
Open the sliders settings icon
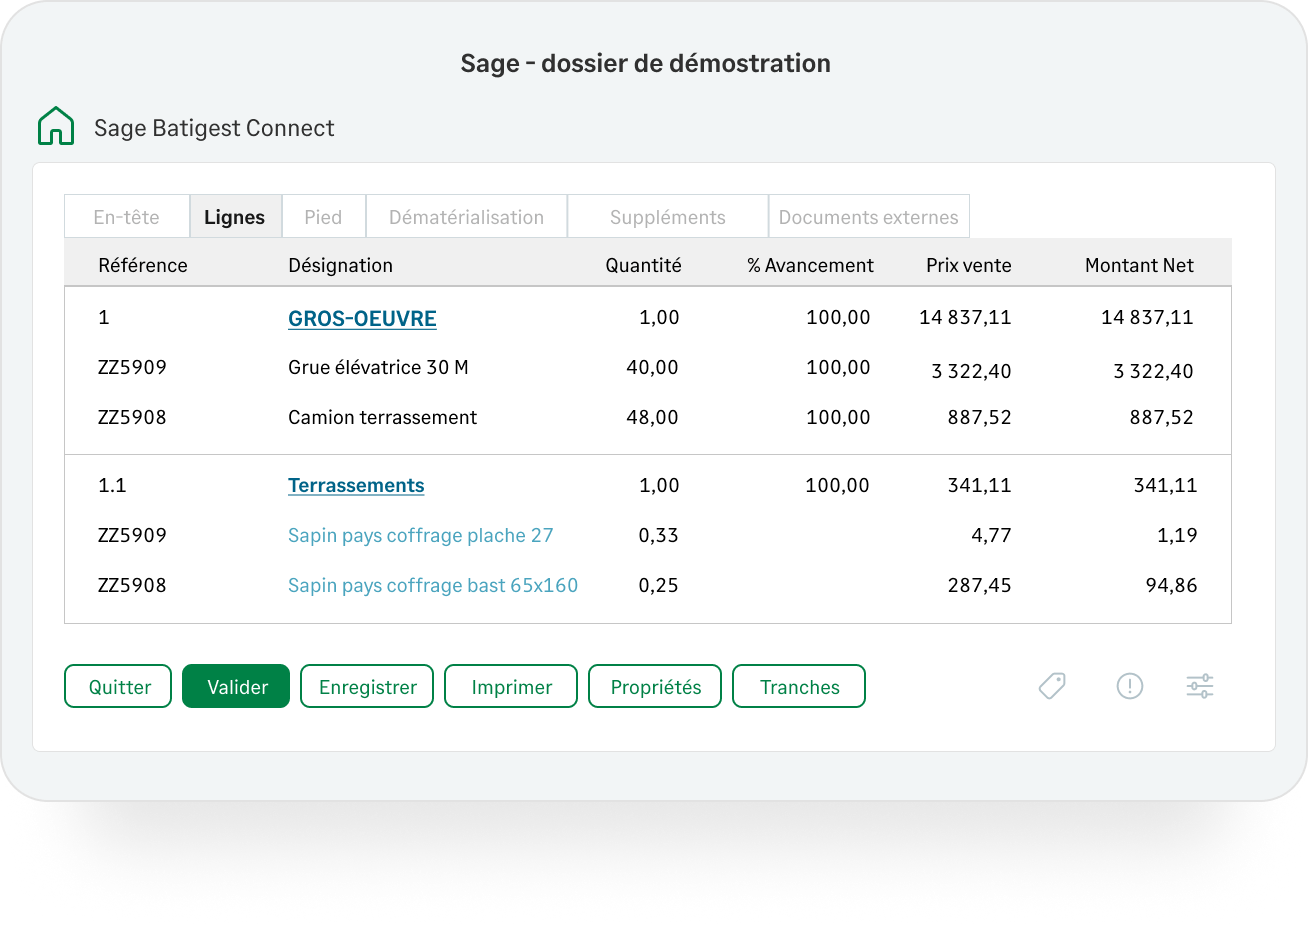pyautogui.click(x=1199, y=686)
